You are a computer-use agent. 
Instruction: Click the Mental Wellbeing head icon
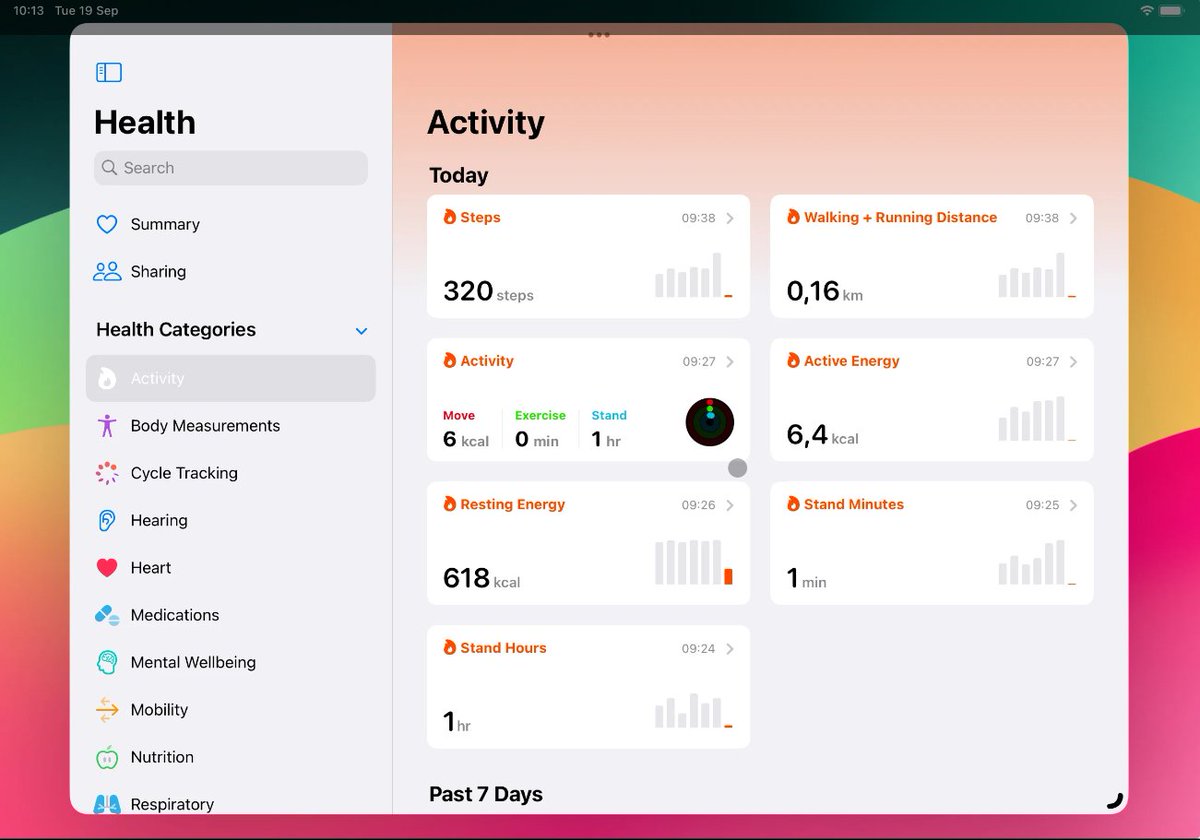pyautogui.click(x=107, y=662)
